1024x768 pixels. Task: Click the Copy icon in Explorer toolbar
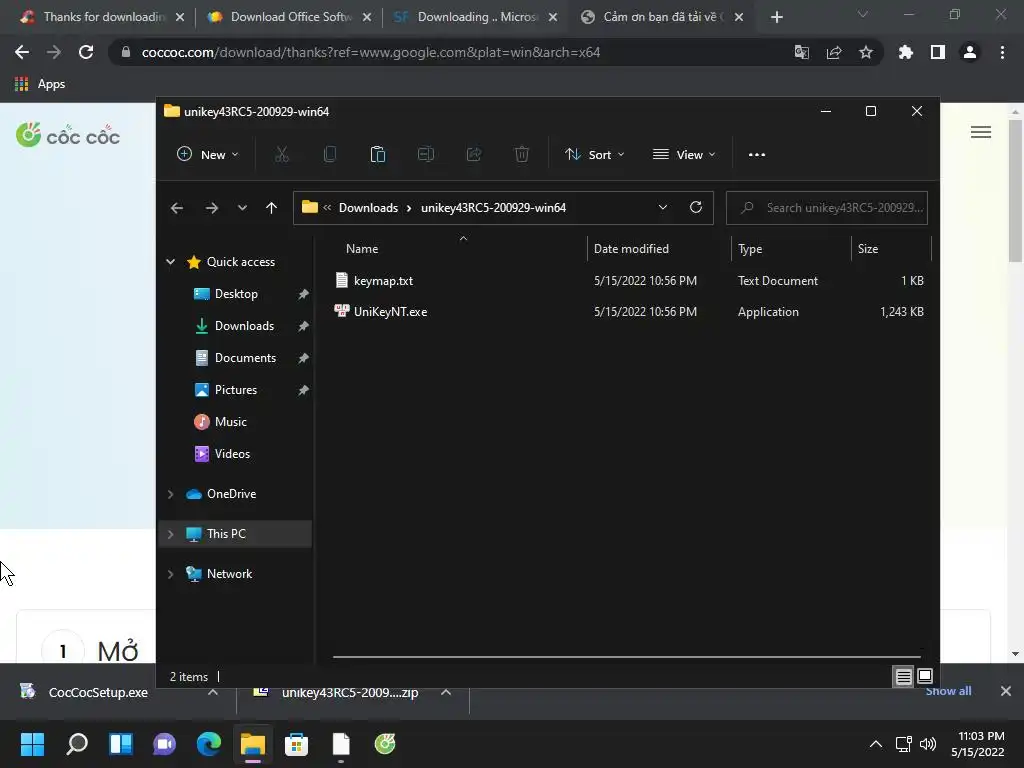coord(330,155)
